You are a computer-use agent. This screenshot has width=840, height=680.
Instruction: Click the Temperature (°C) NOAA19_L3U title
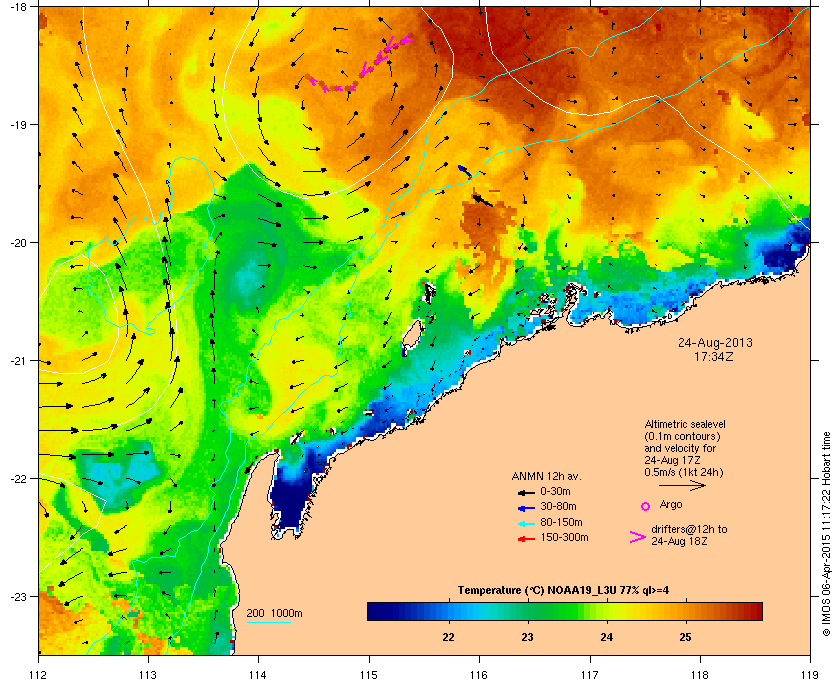click(563, 591)
